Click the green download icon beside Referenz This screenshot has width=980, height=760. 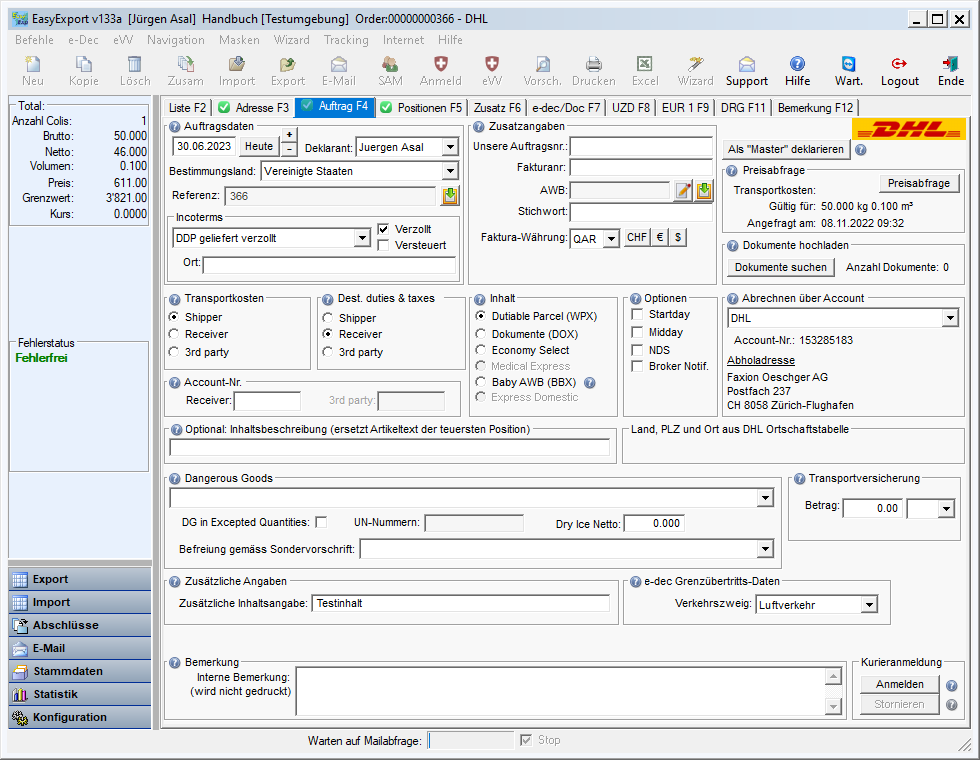click(x=451, y=196)
